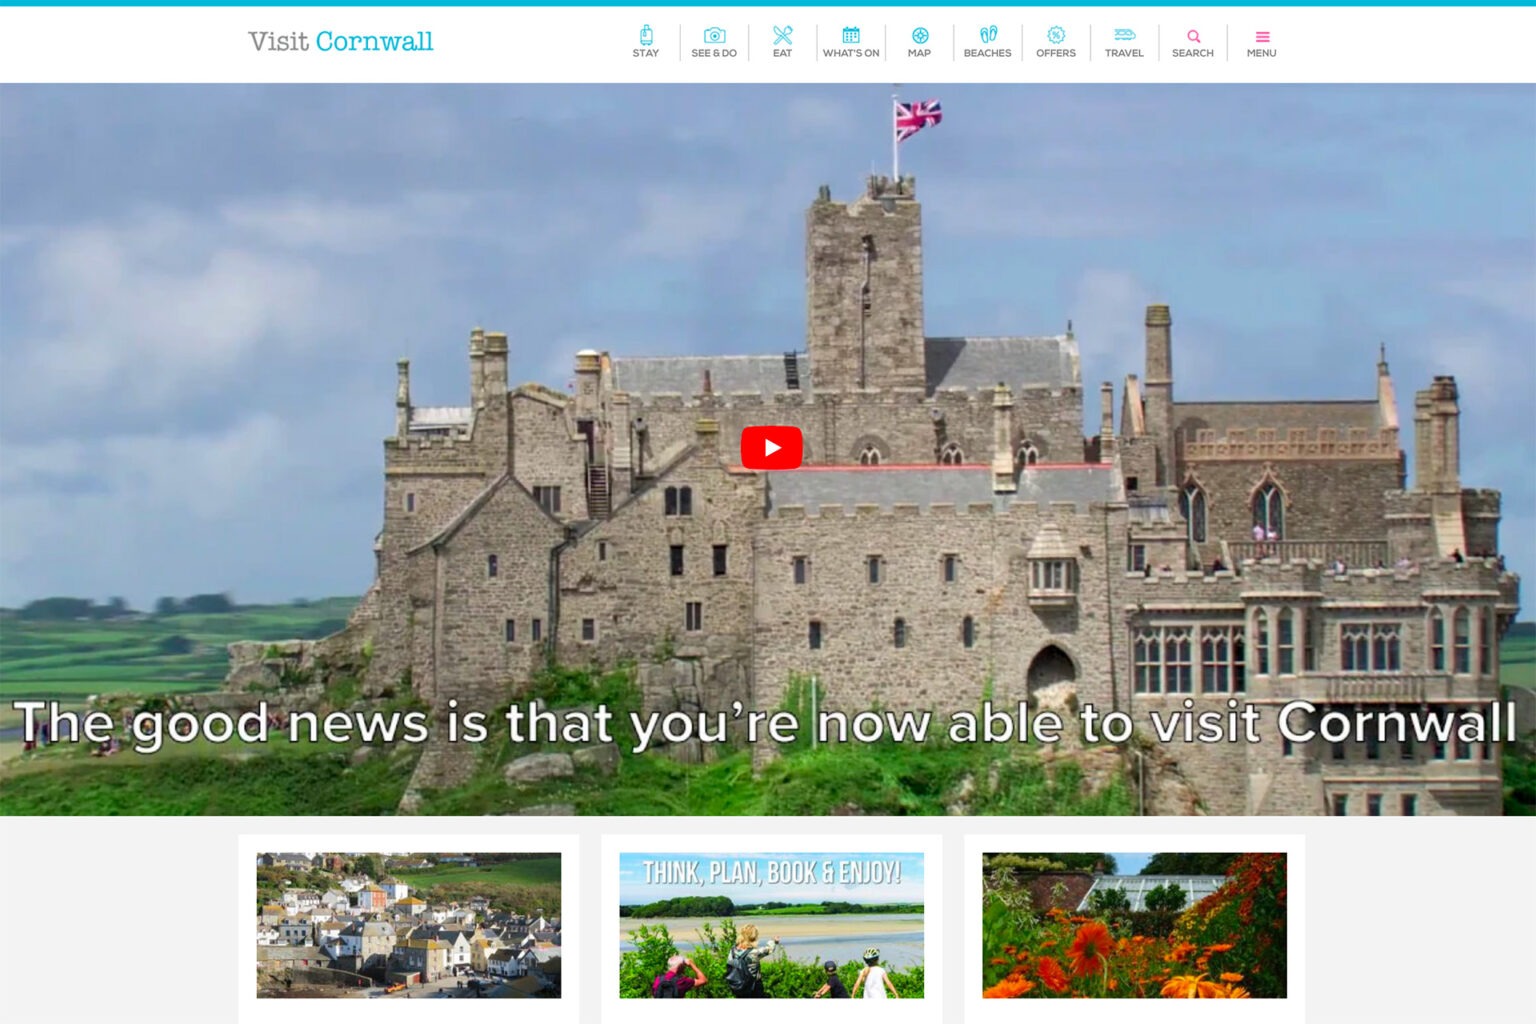Open the Beaches flip-flops icon
The image size is (1536, 1024).
click(988, 35)
